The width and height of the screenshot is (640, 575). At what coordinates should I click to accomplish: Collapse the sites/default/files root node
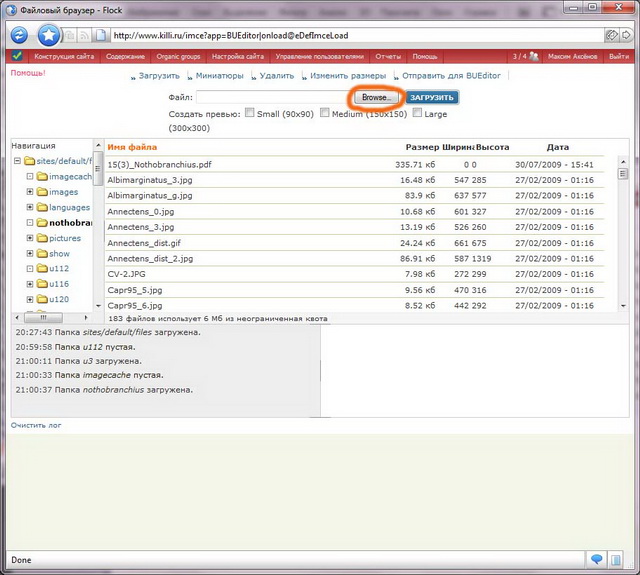tap(16, 161)
